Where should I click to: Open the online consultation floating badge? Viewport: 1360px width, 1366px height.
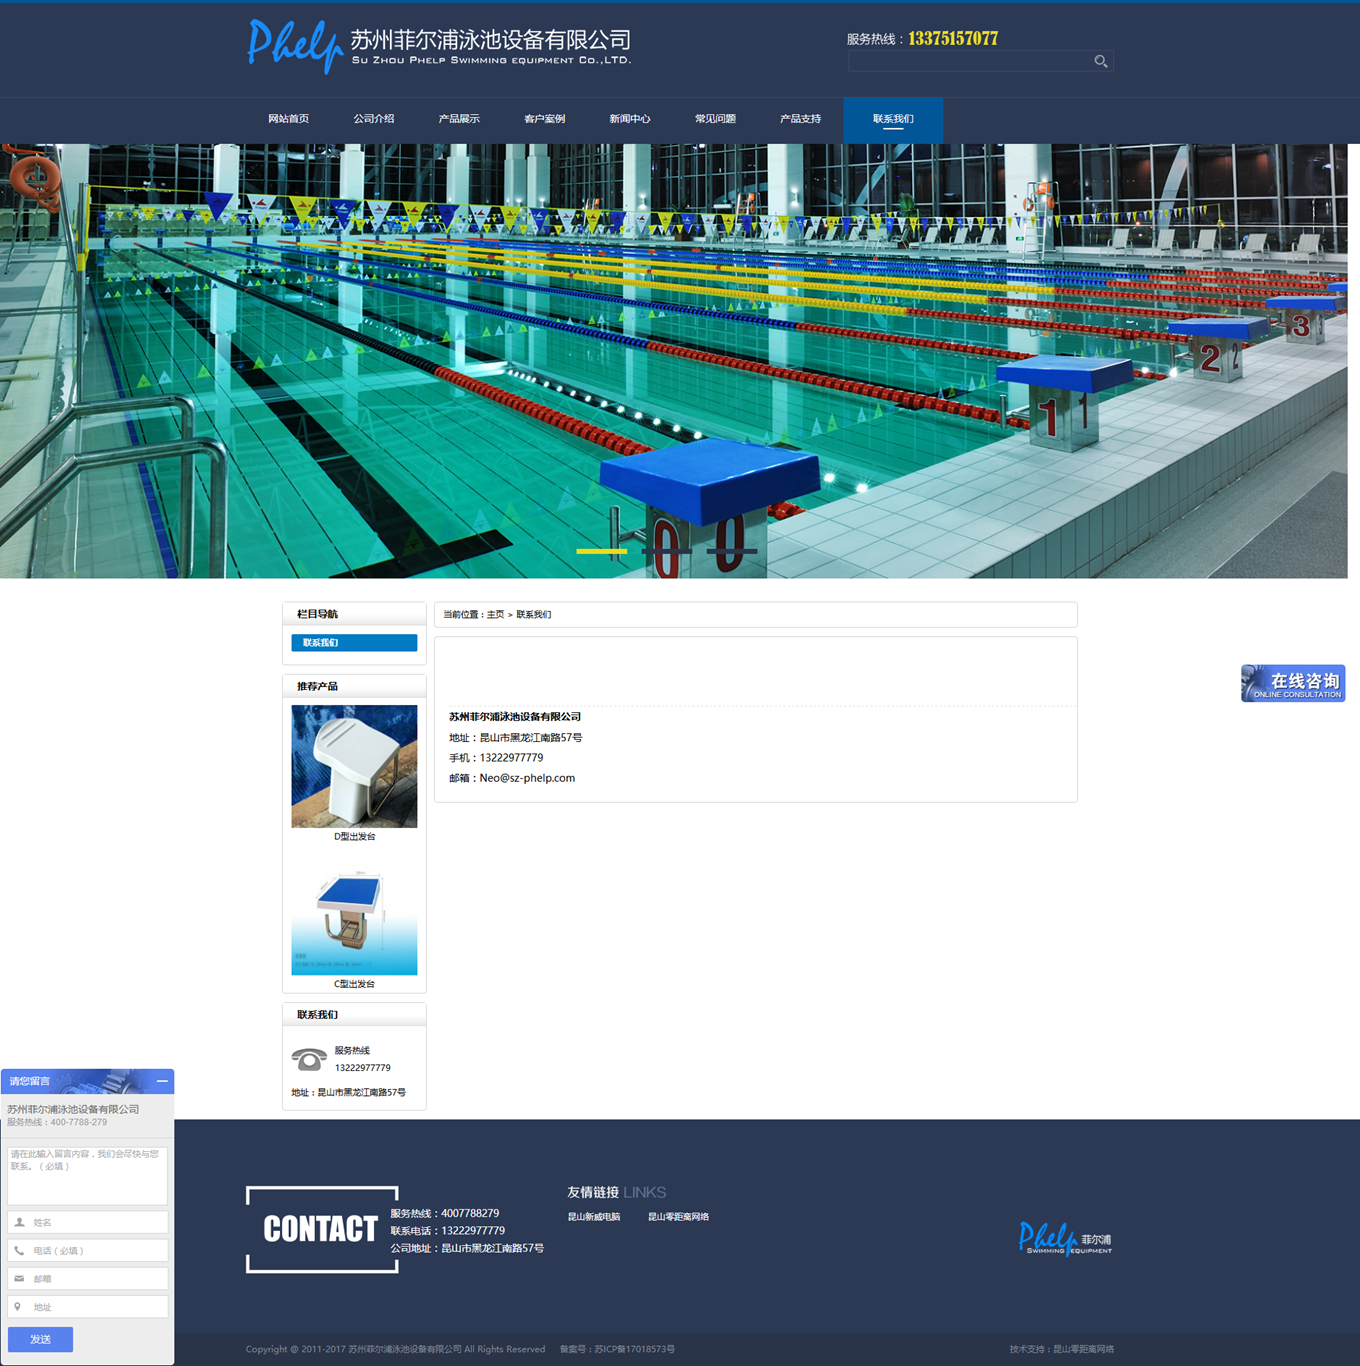pyautogui.click(x=1292, y=683)
